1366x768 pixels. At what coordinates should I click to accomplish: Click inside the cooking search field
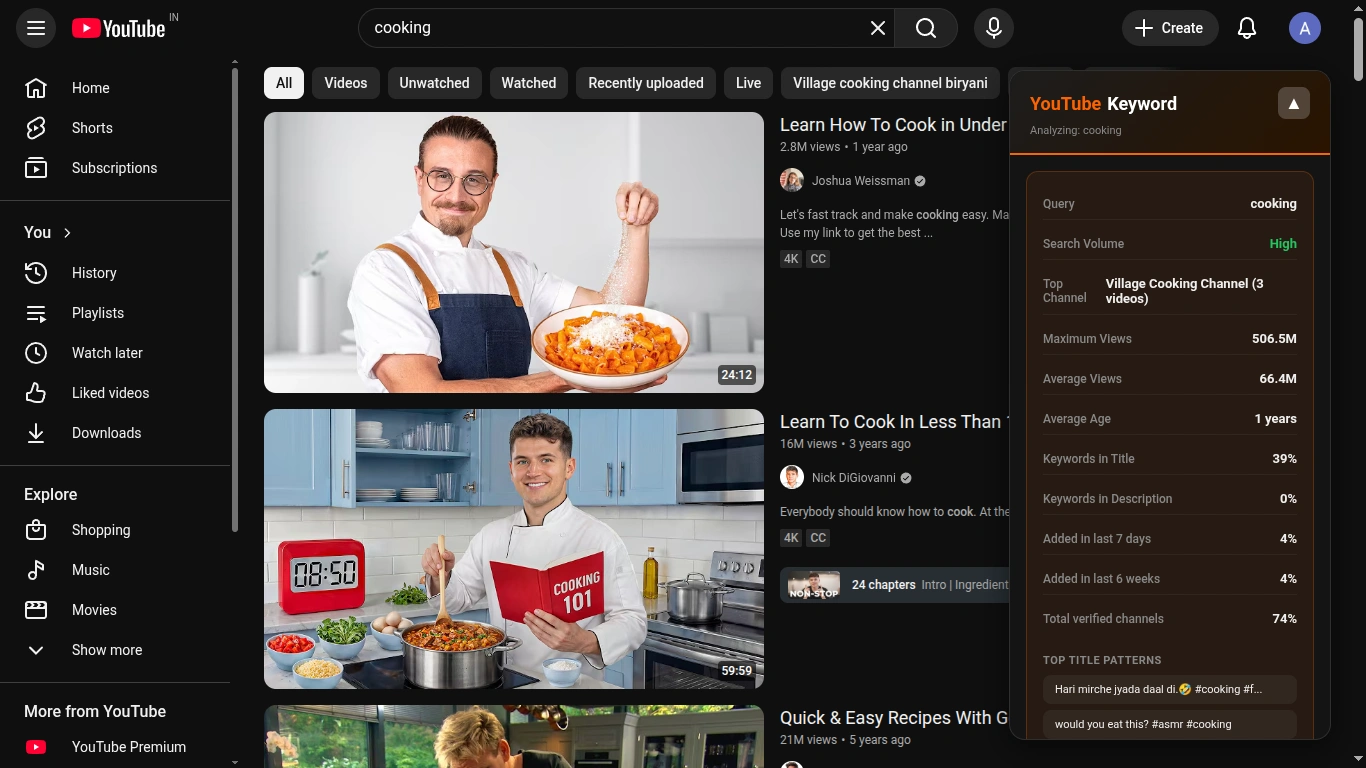610,28
